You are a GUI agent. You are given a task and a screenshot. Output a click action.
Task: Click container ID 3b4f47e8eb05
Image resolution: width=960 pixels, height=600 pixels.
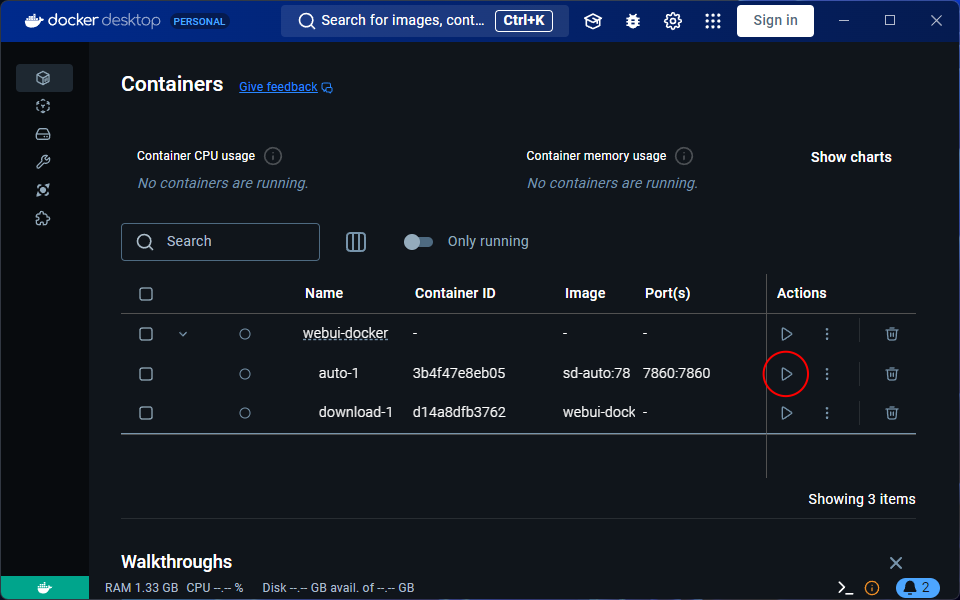coord(459,373)
